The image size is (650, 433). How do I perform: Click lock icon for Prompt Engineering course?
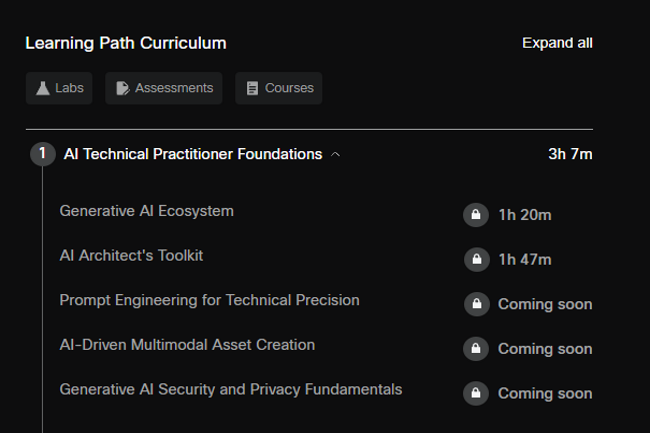tap(476, 304)
